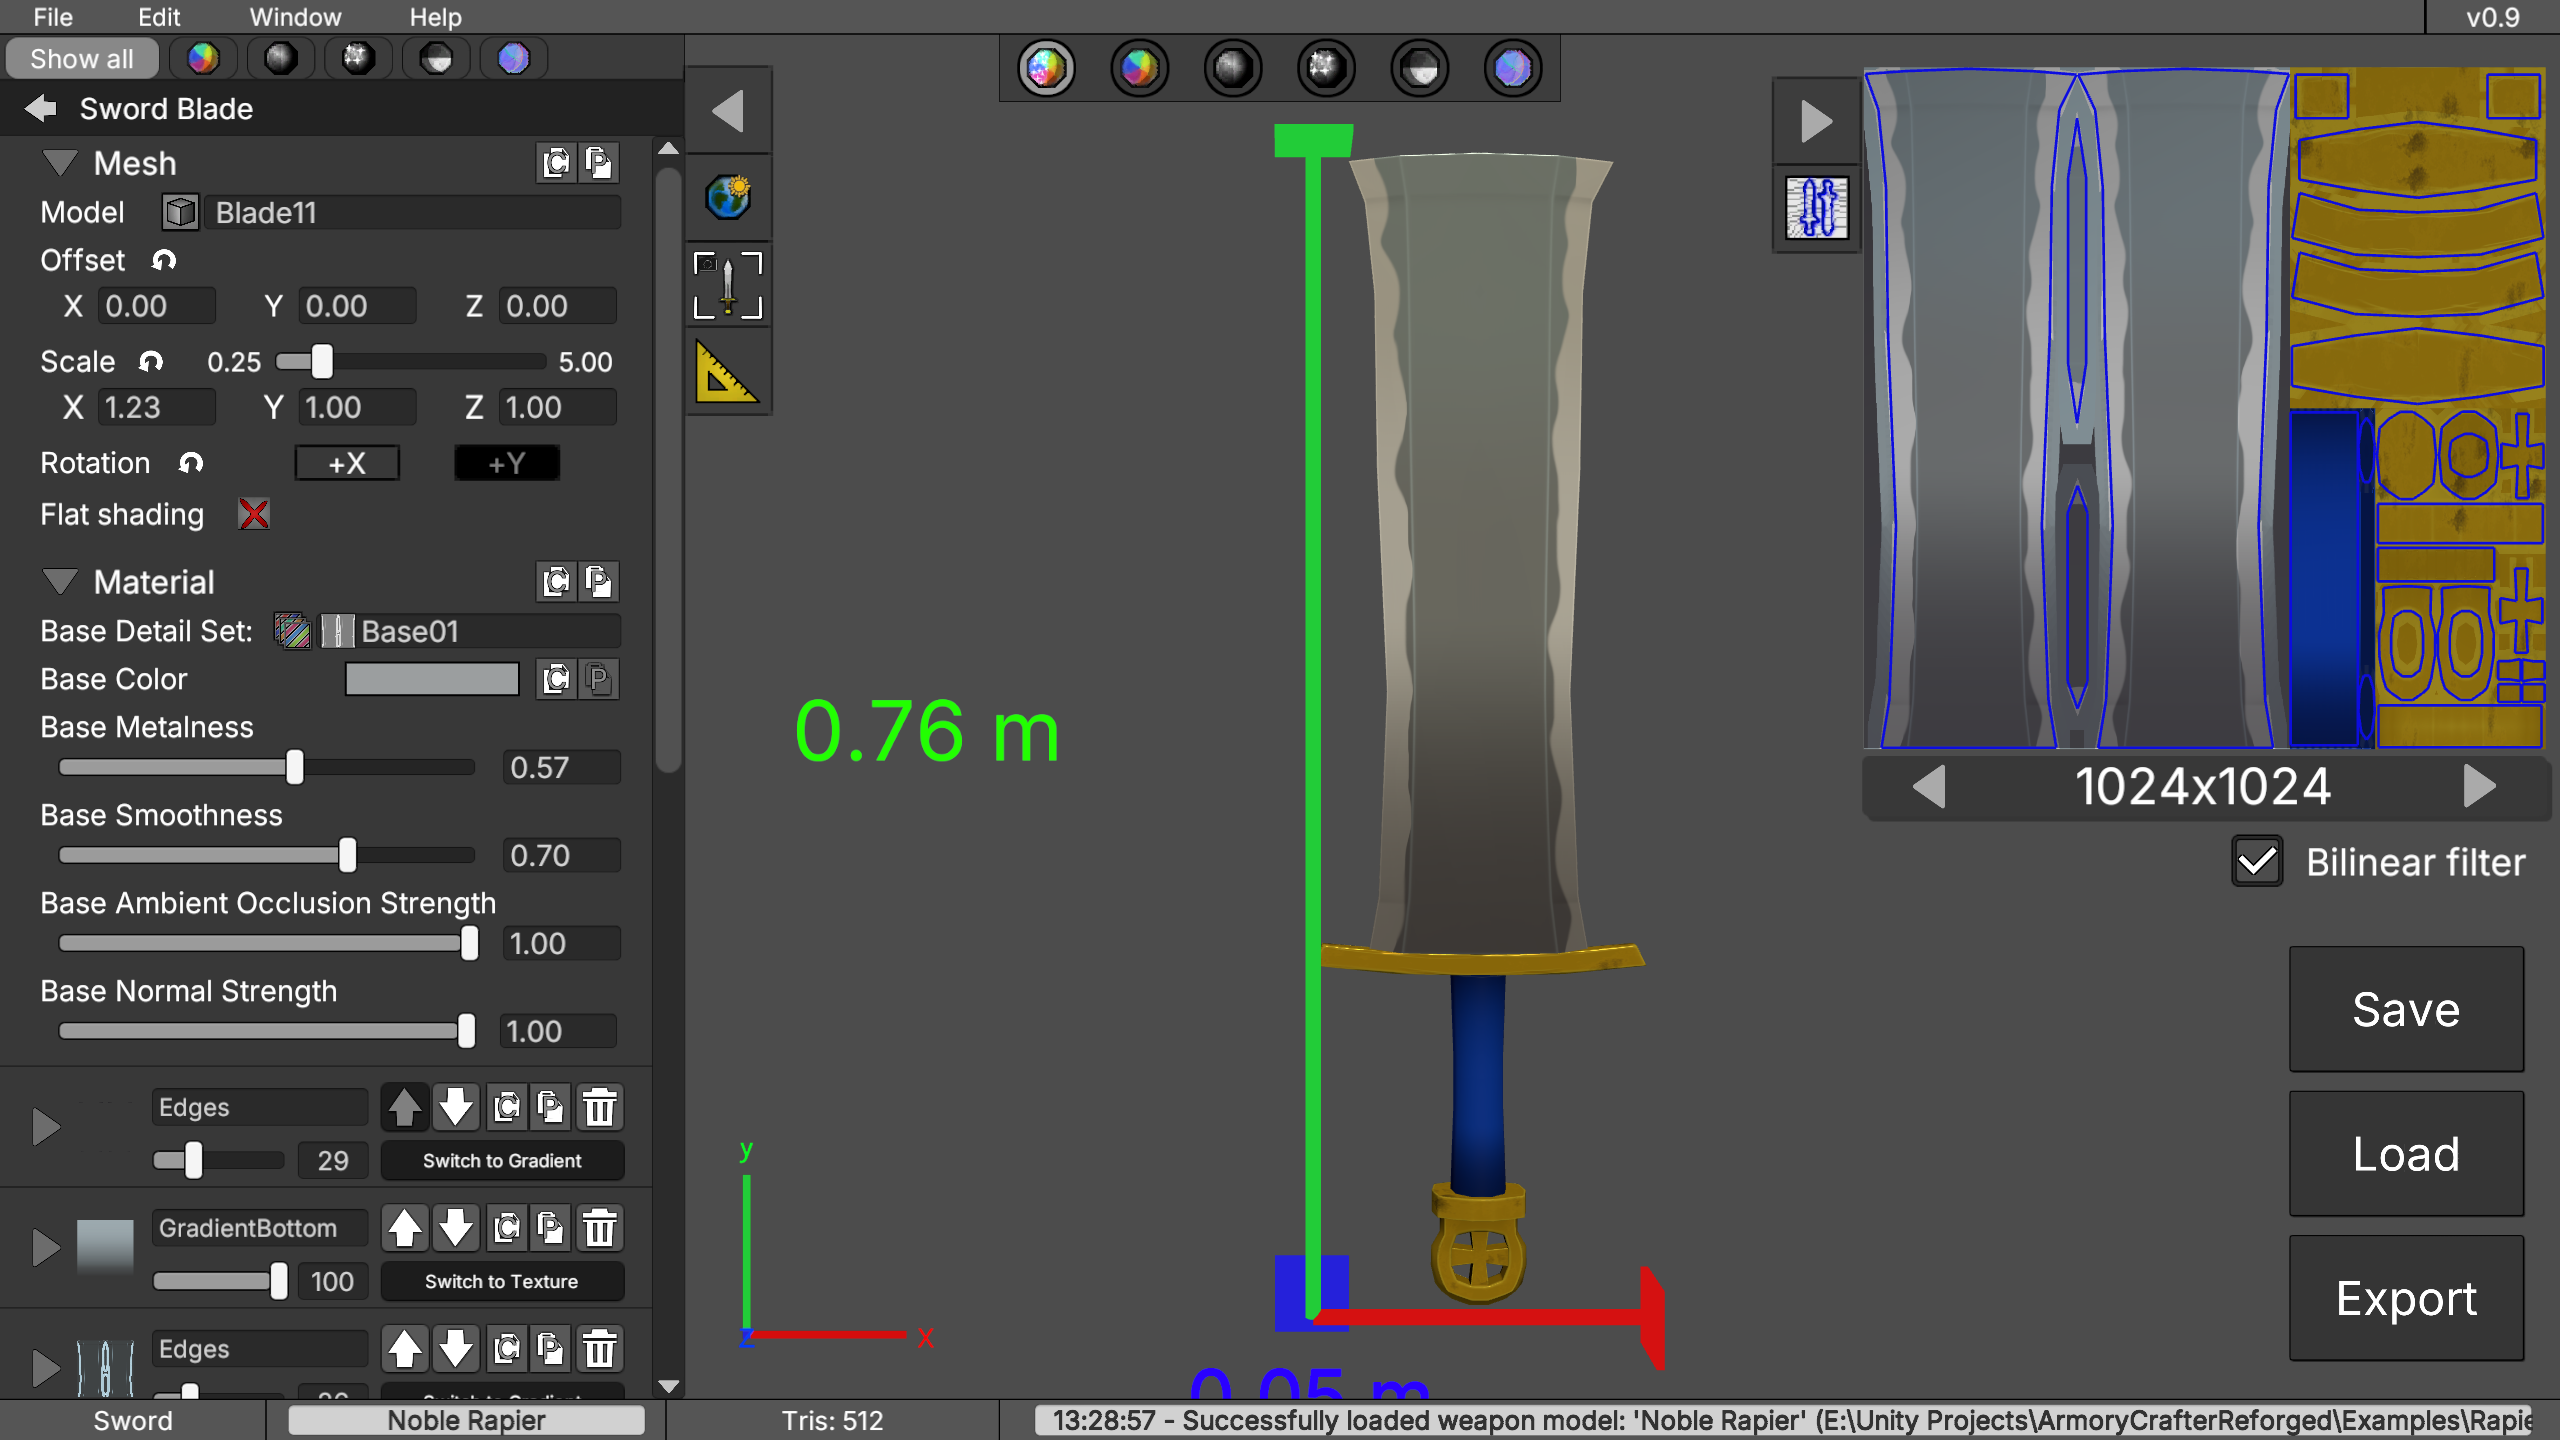Toggle the Flat shading checkbox
Screen dimensions: 2560x1440
pyautogui.click(x=254, y=514)
